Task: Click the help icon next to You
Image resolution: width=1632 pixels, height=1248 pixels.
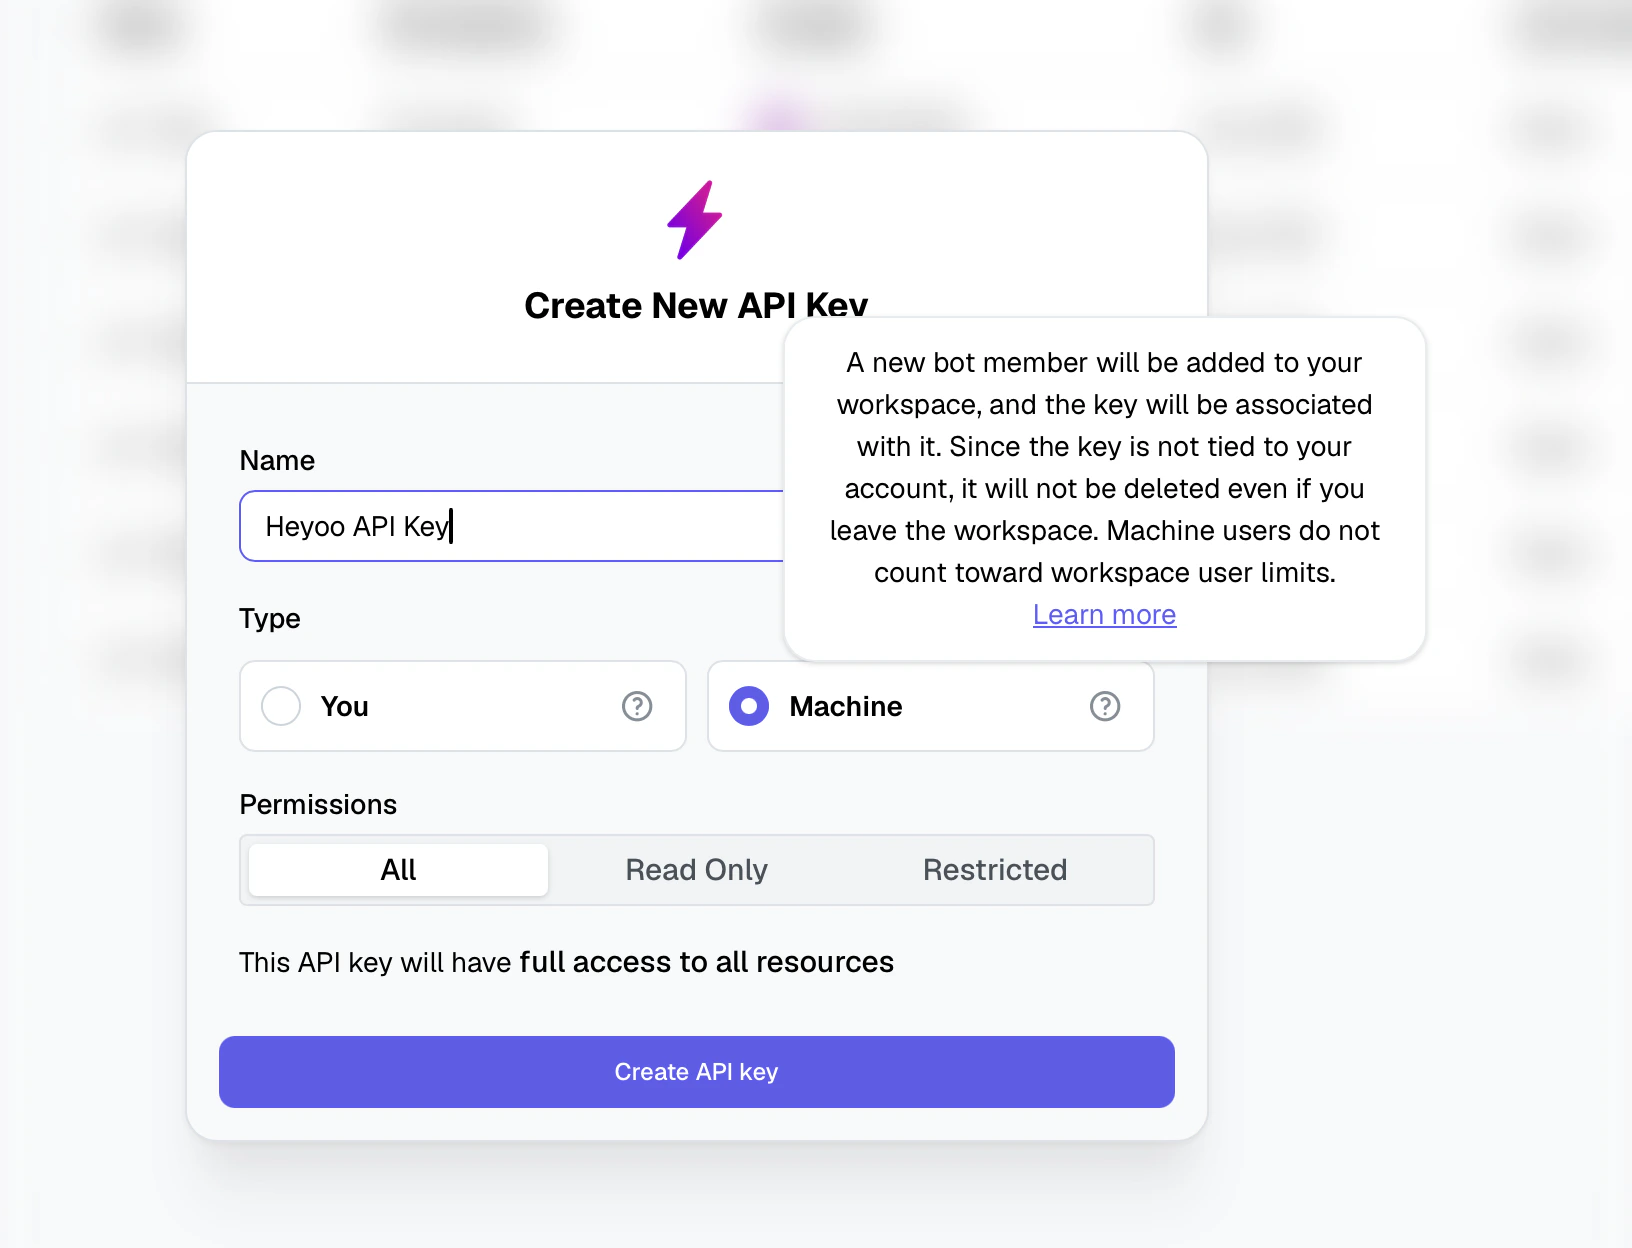Action: click(637, 706)
